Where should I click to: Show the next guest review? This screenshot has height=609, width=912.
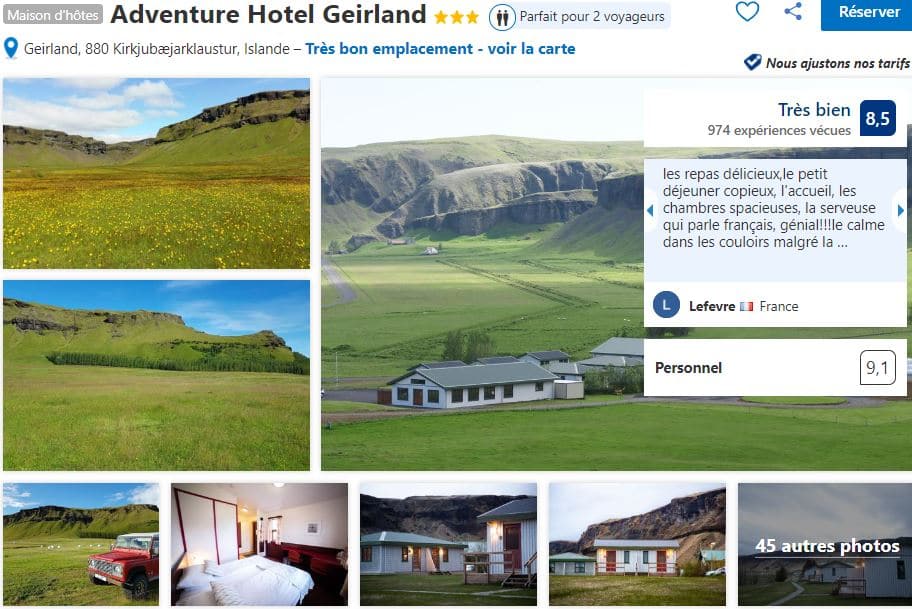tap(901, 210)
